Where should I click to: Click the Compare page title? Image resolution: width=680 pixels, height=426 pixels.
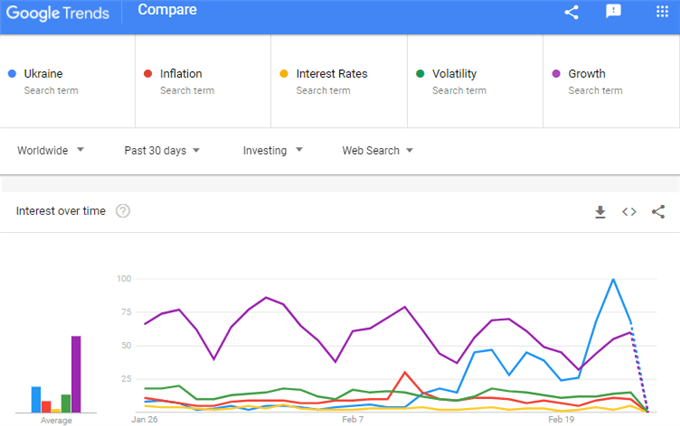[167, 10]
